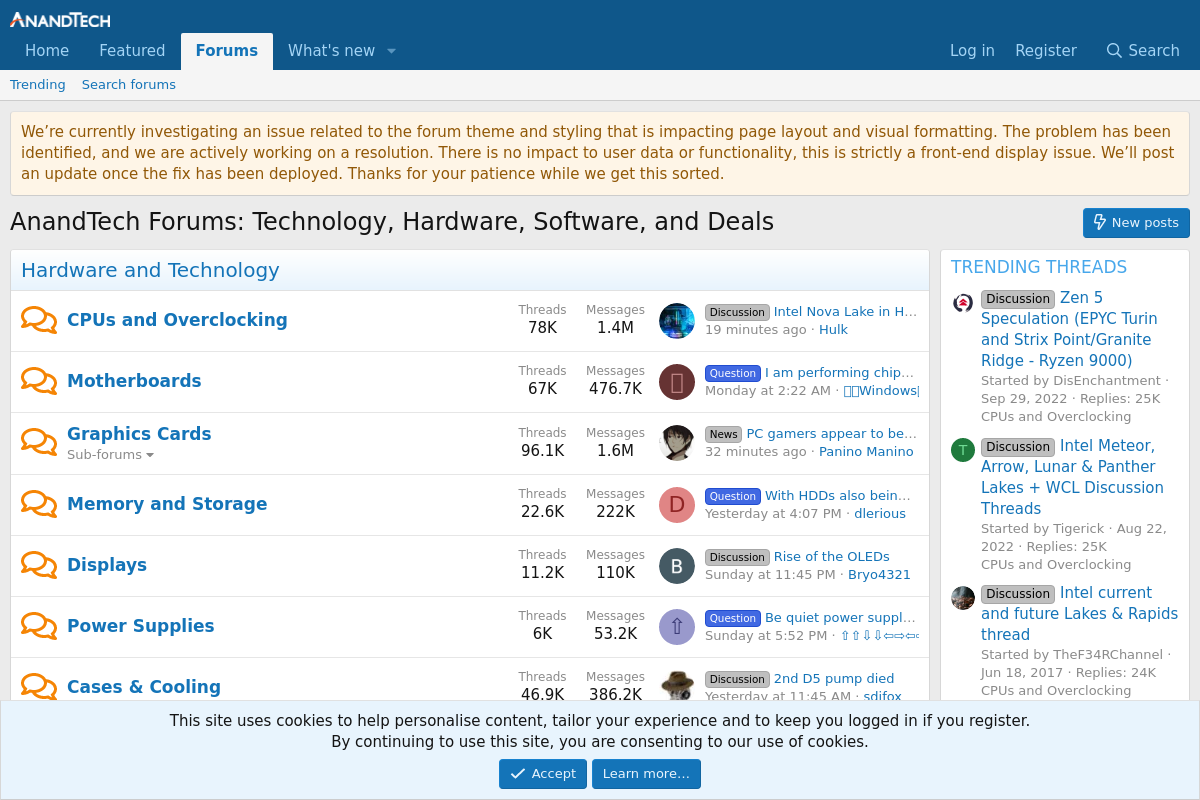Open Bryo4321's B avatar in Displays row
This screenshot has width=1200, height=800.
[677, 566]
